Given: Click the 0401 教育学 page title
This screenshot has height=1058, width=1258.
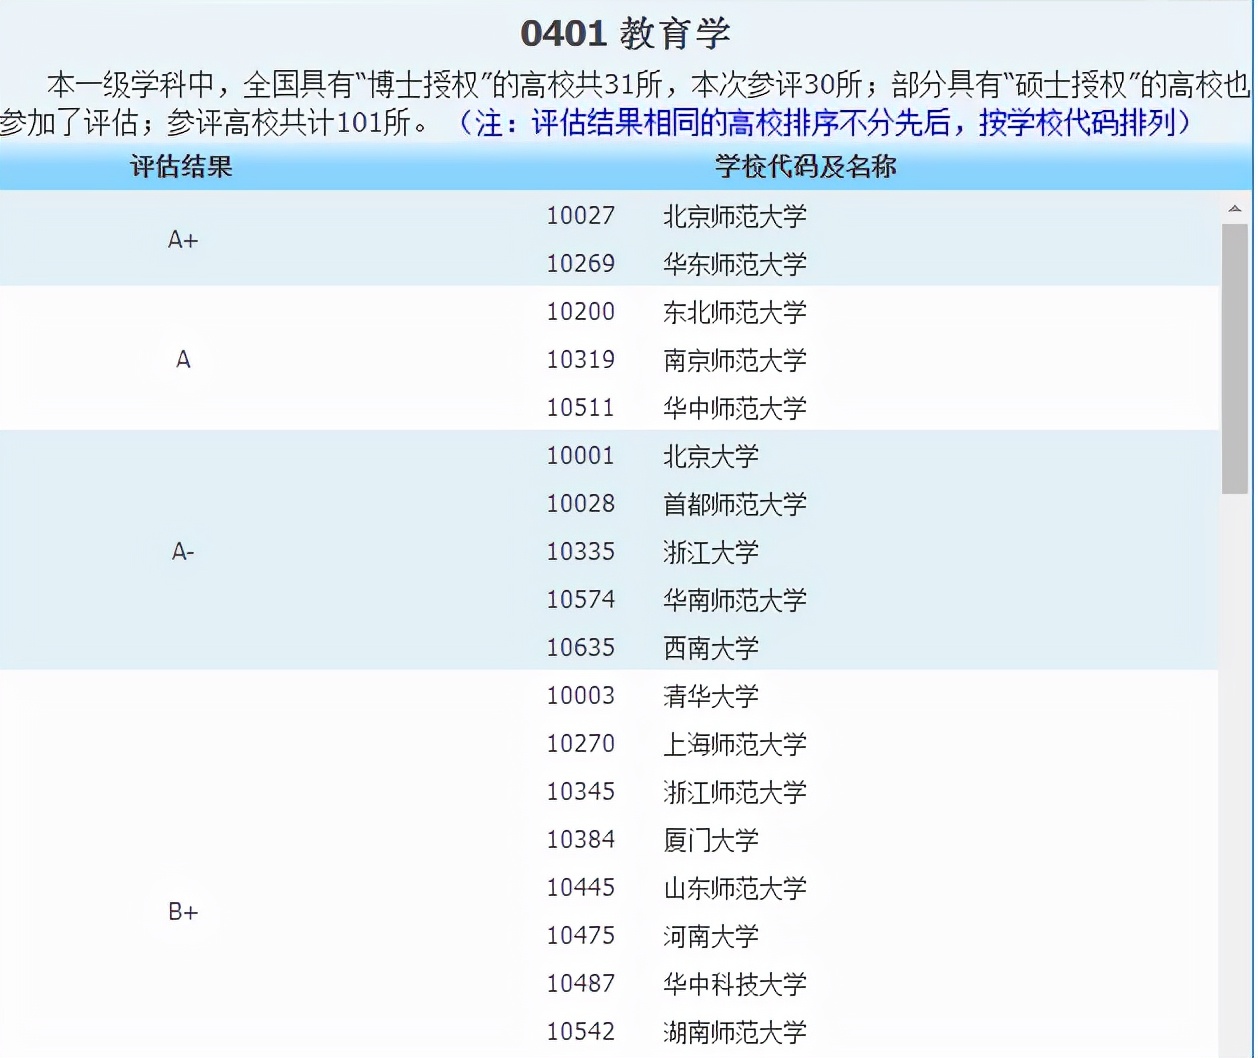Looking at the screenshot, I should [x=627, y=31].
